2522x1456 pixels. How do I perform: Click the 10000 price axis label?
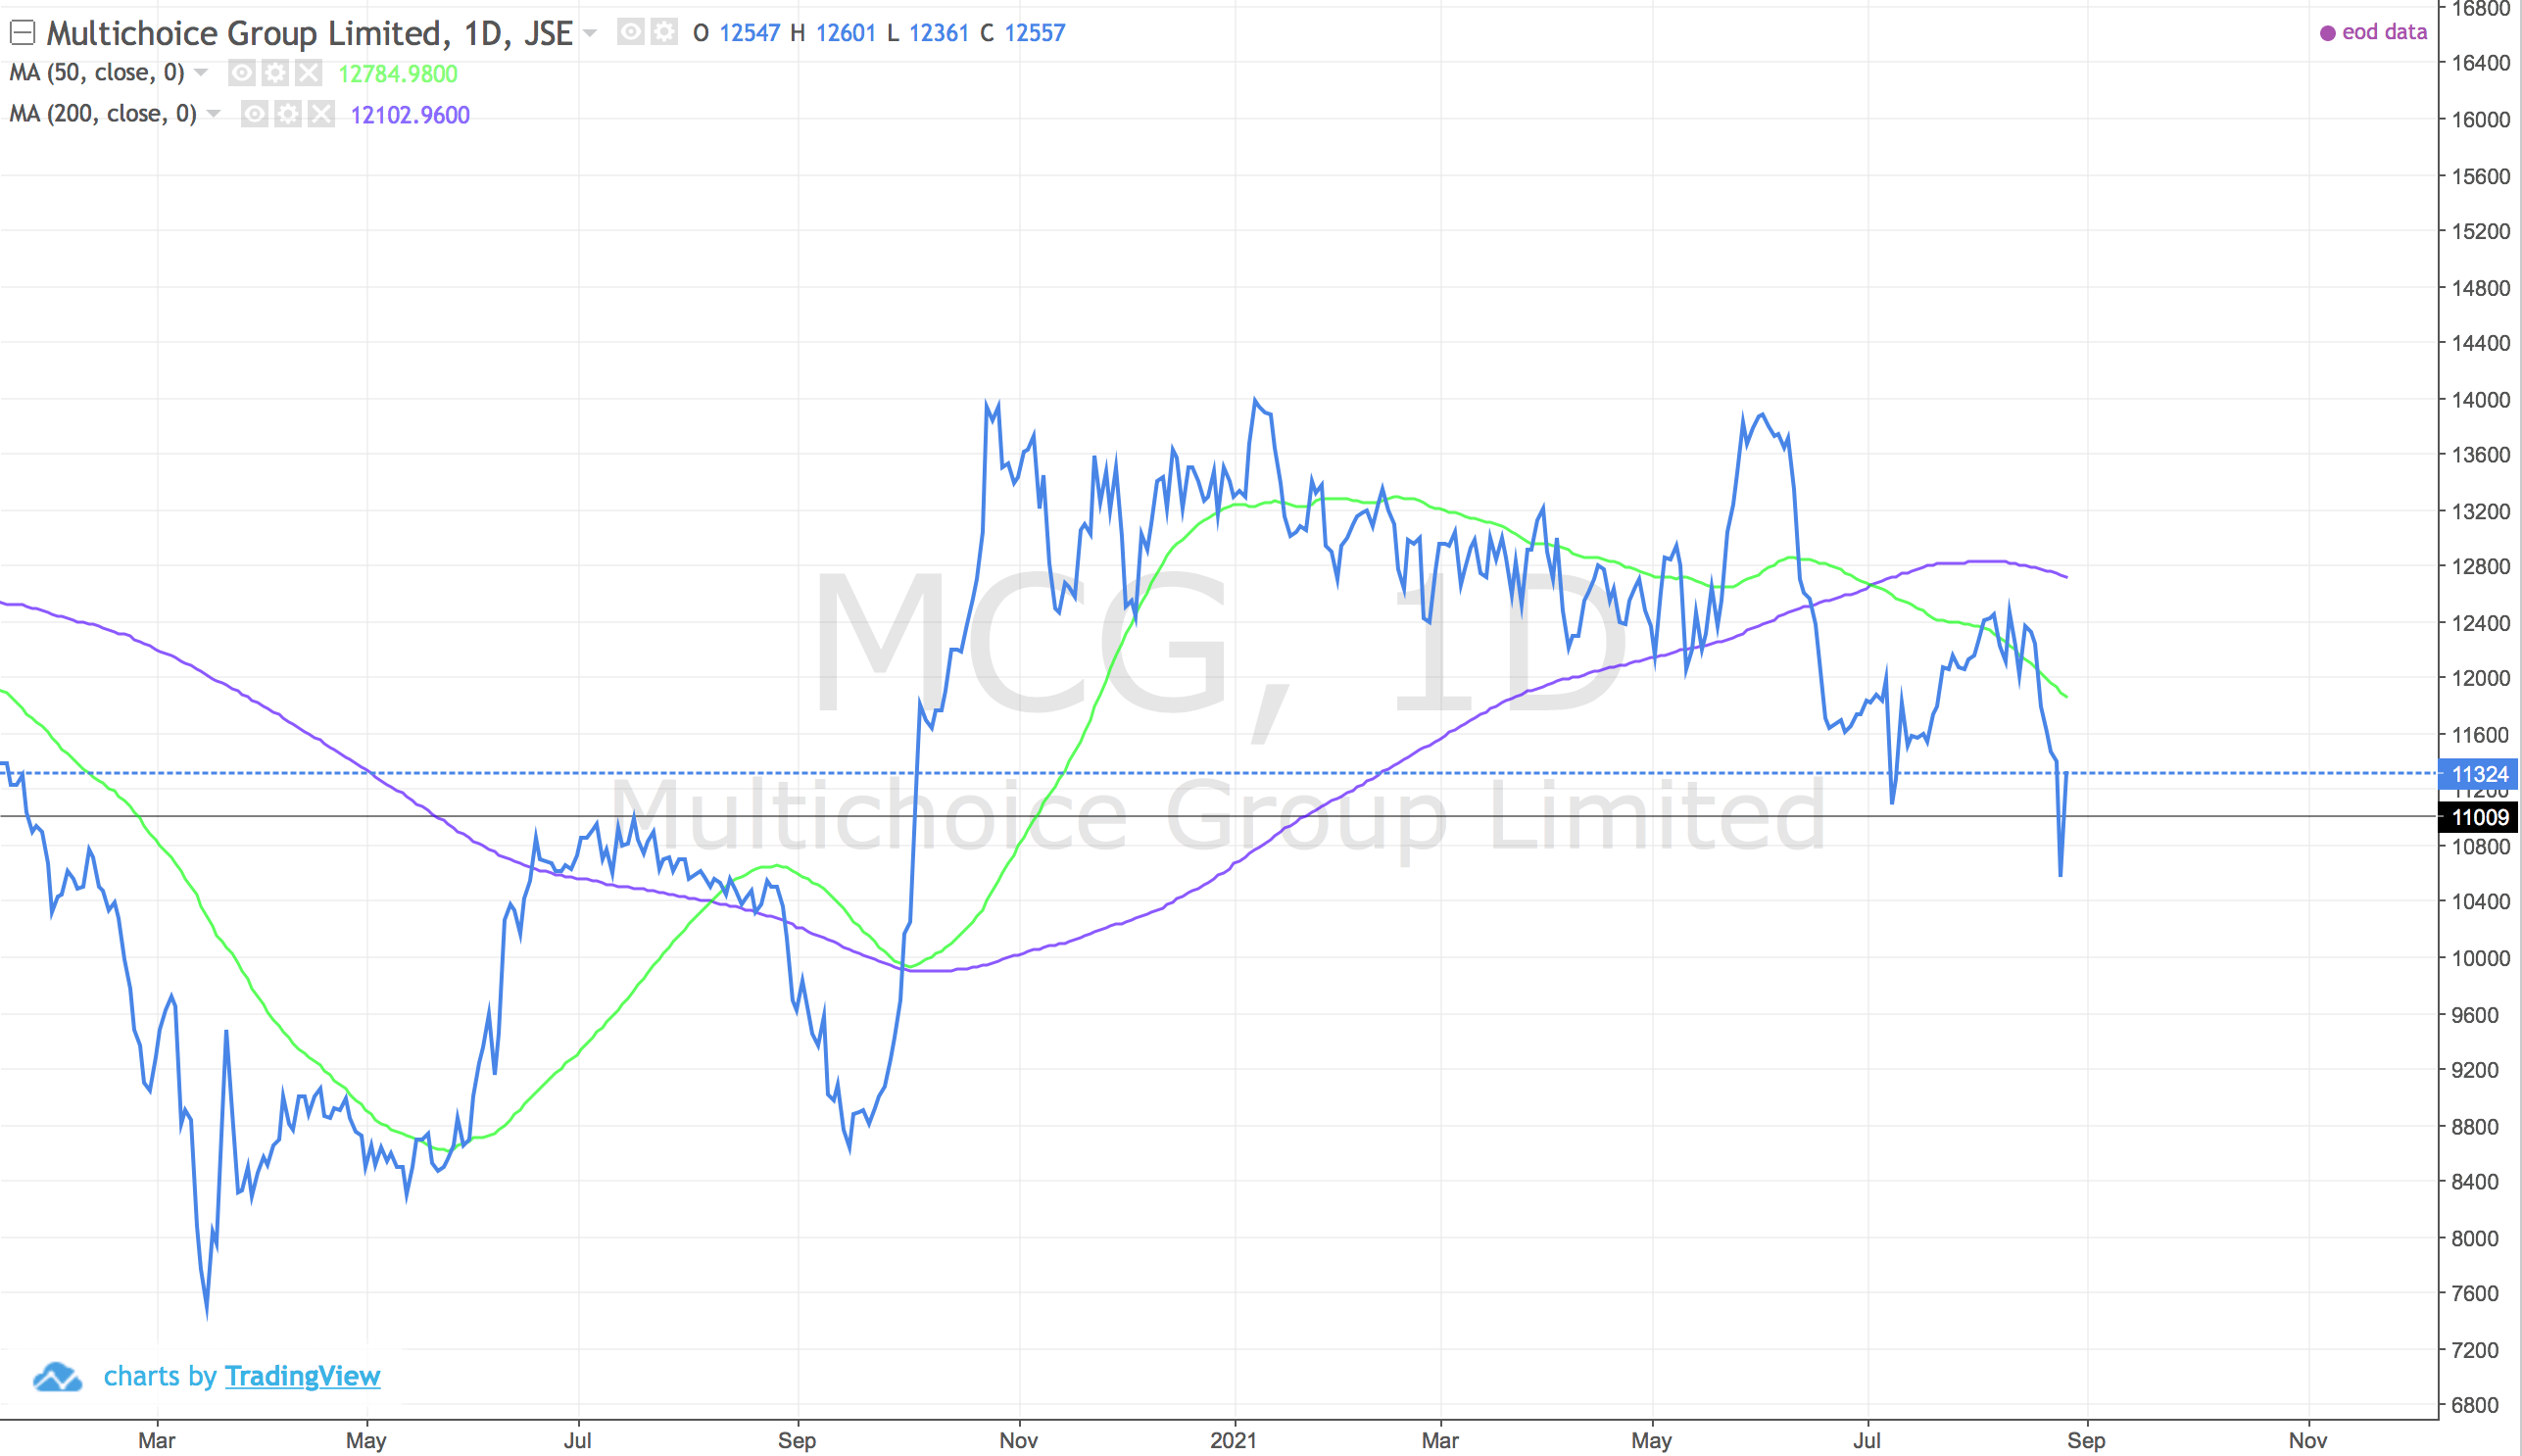(2480, 958)
